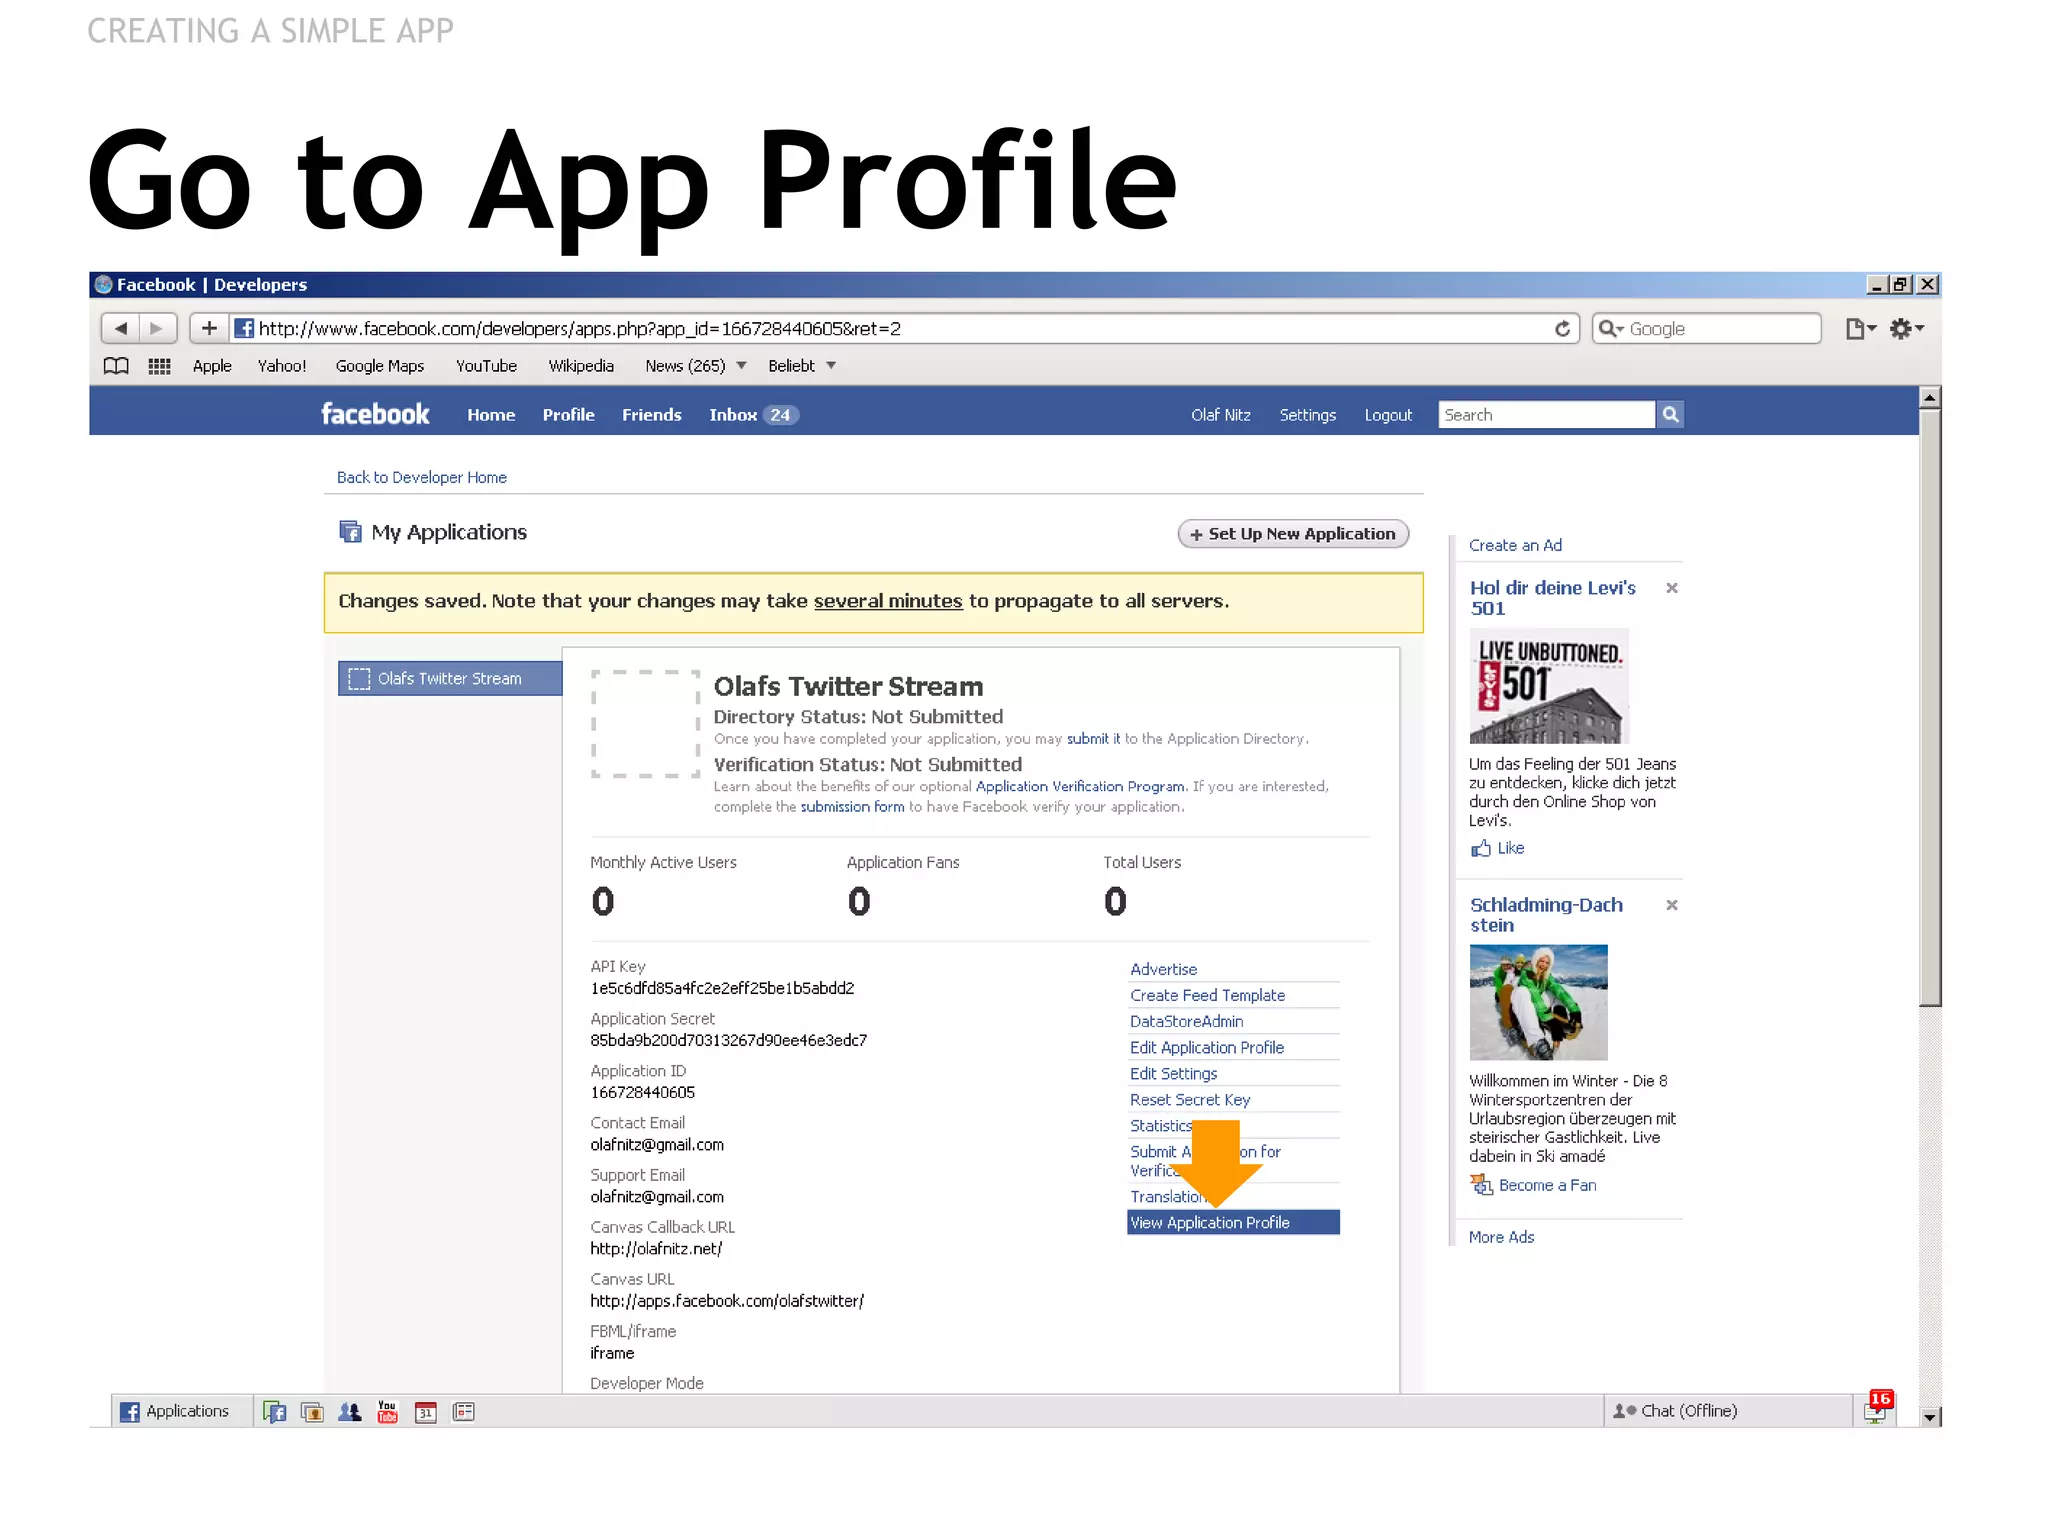The image size is (2048, 1536).
Task: Open the submission form link
Action: pyautogui.click(x=852, y=807)
